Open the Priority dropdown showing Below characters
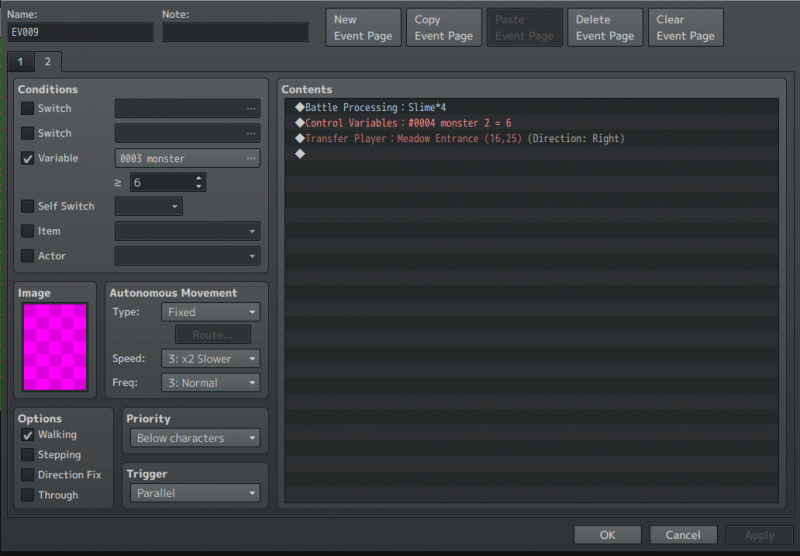Image resolution: width=800 pixels, height=556 pixels. pyautogui.click(x=195, y=438)
